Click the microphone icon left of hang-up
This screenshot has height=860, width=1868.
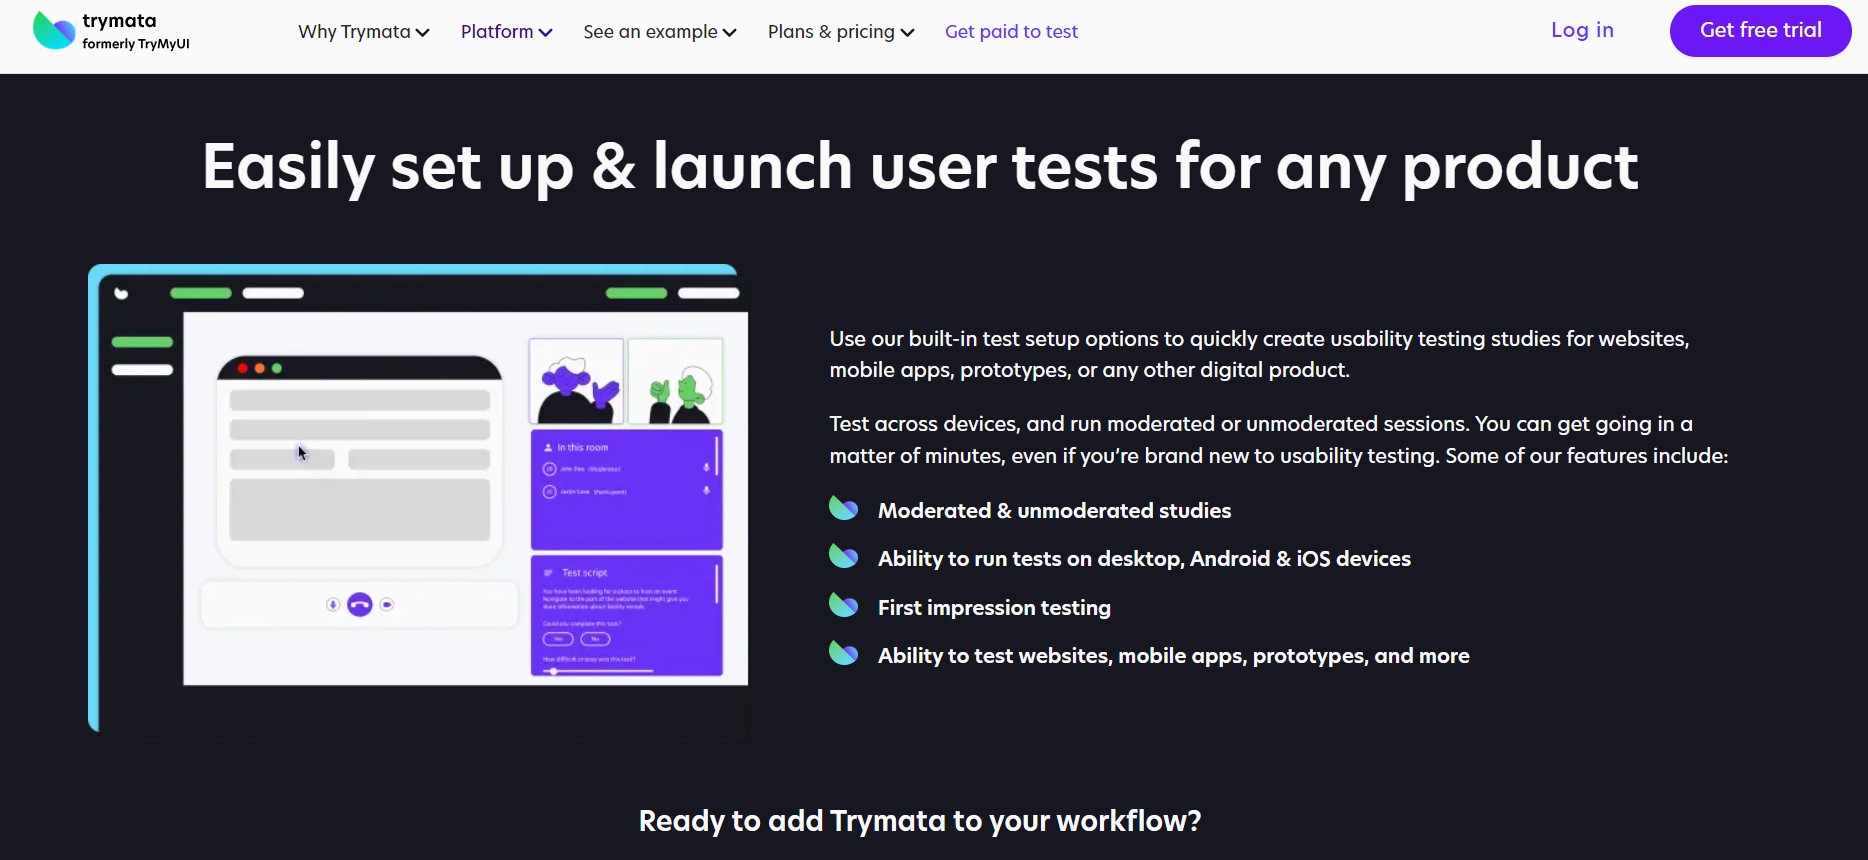[x=333, y=605]
